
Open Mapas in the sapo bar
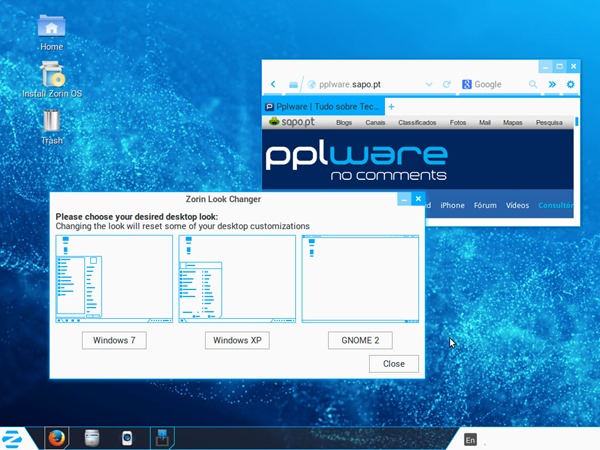[x=512, y=122]
